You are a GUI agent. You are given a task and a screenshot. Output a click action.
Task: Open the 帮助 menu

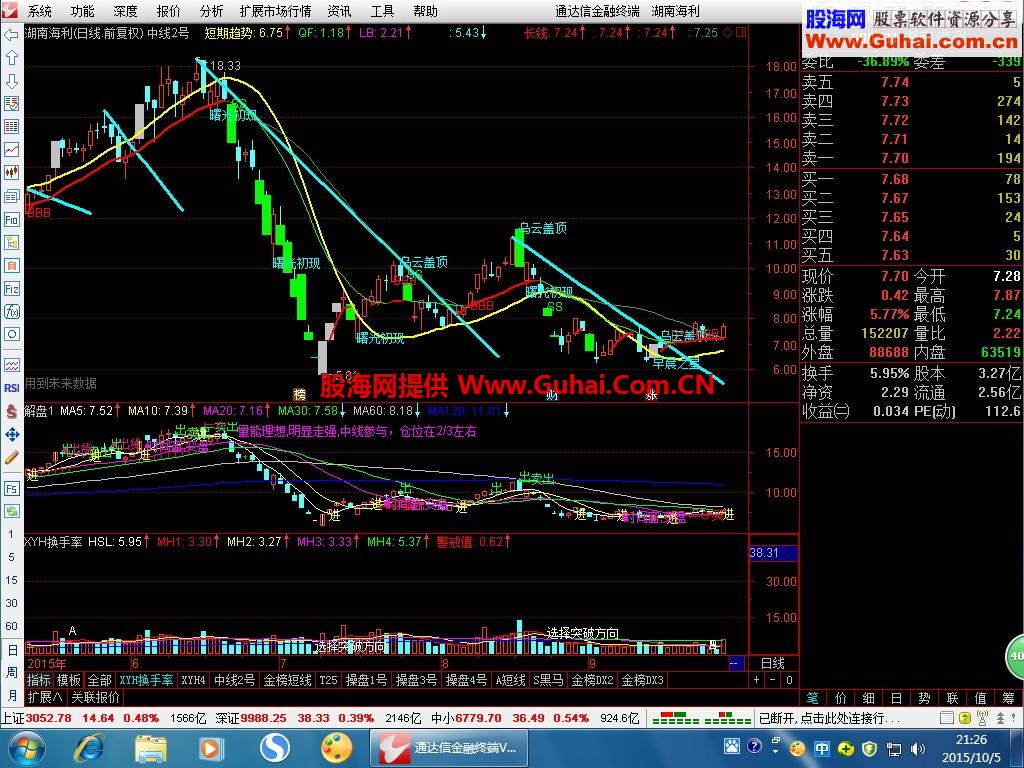coord(425,11)
